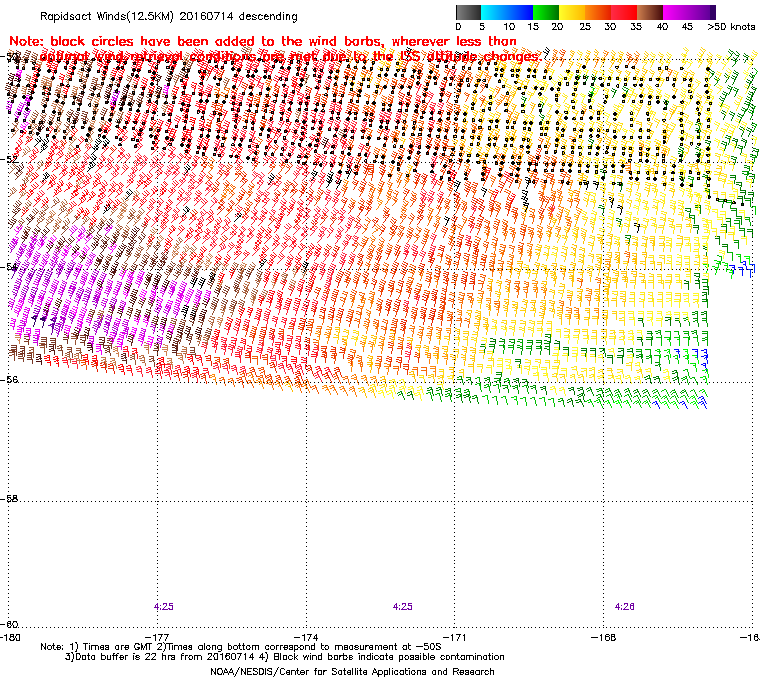Click legend tick label '25'
760x688 pixels.
pyautogui.click(x=585, y=27)
